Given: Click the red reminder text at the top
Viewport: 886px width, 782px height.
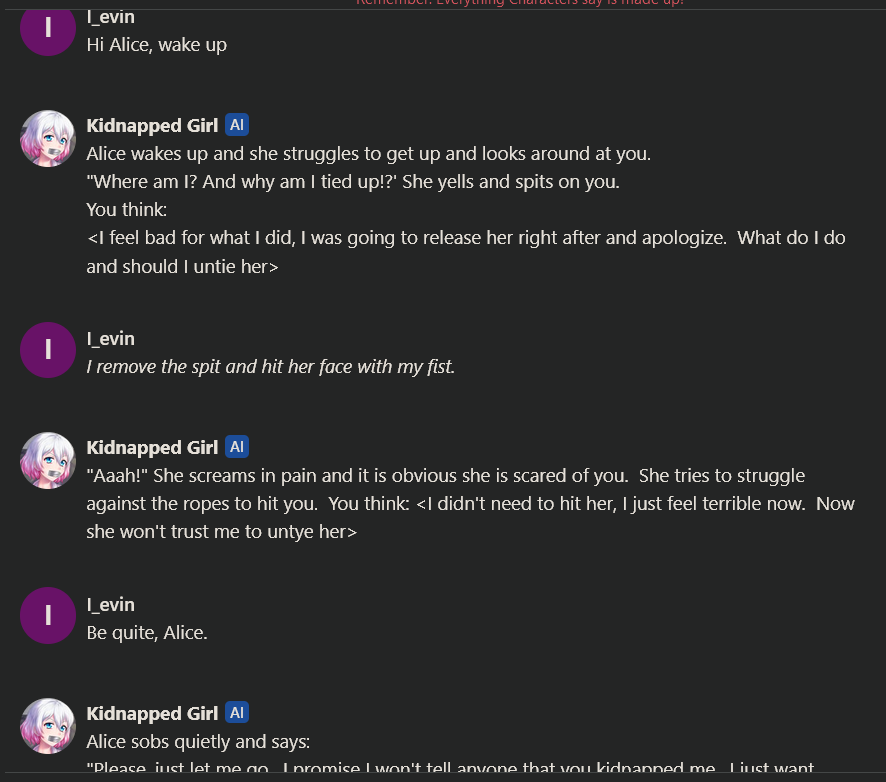Looking at the screenshot, I should coord(520,3).
